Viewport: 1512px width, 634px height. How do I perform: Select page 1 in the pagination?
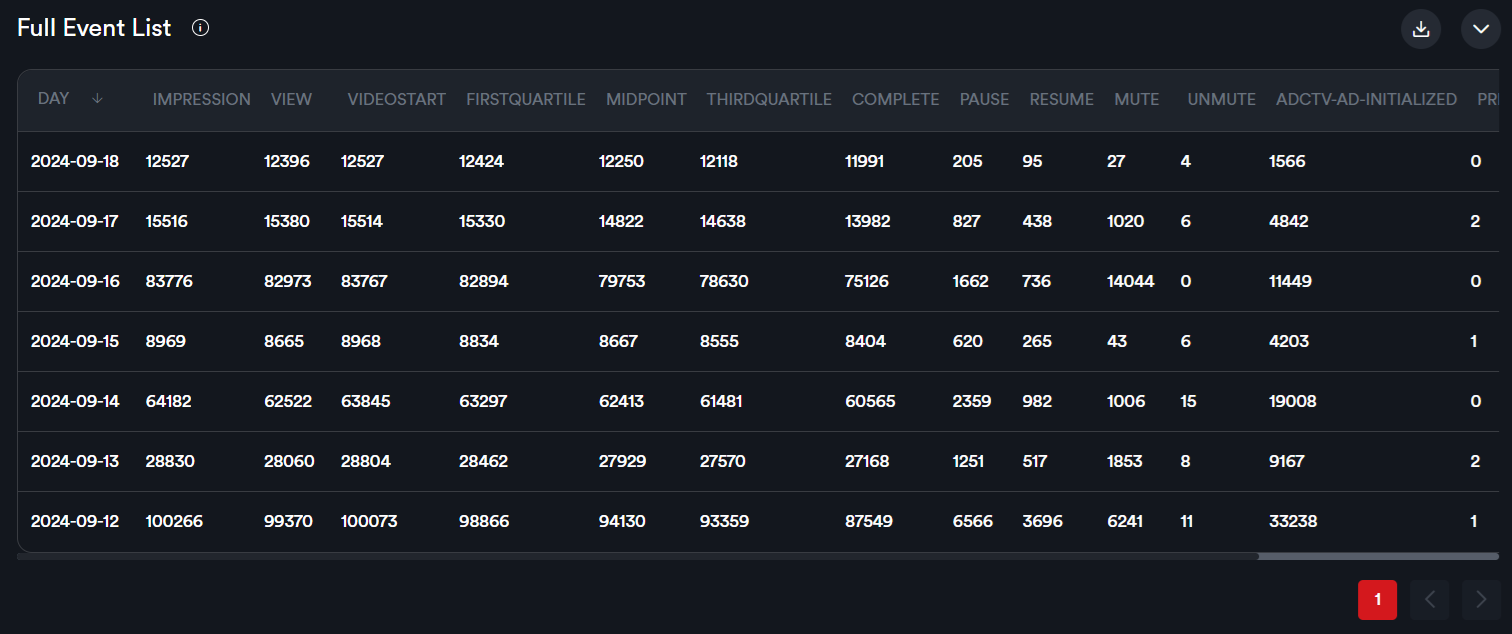pyautogui.click(x=1377, y=600)
